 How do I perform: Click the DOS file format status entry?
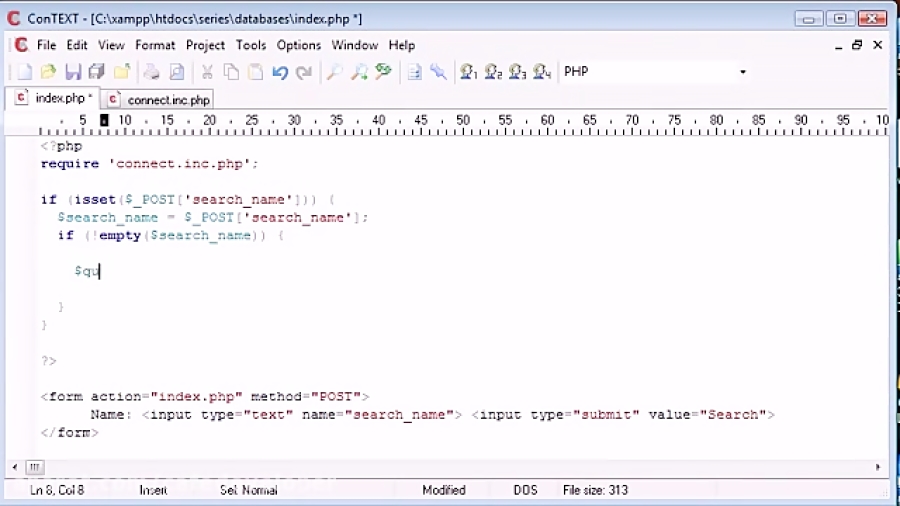click(x=525, y=490)
